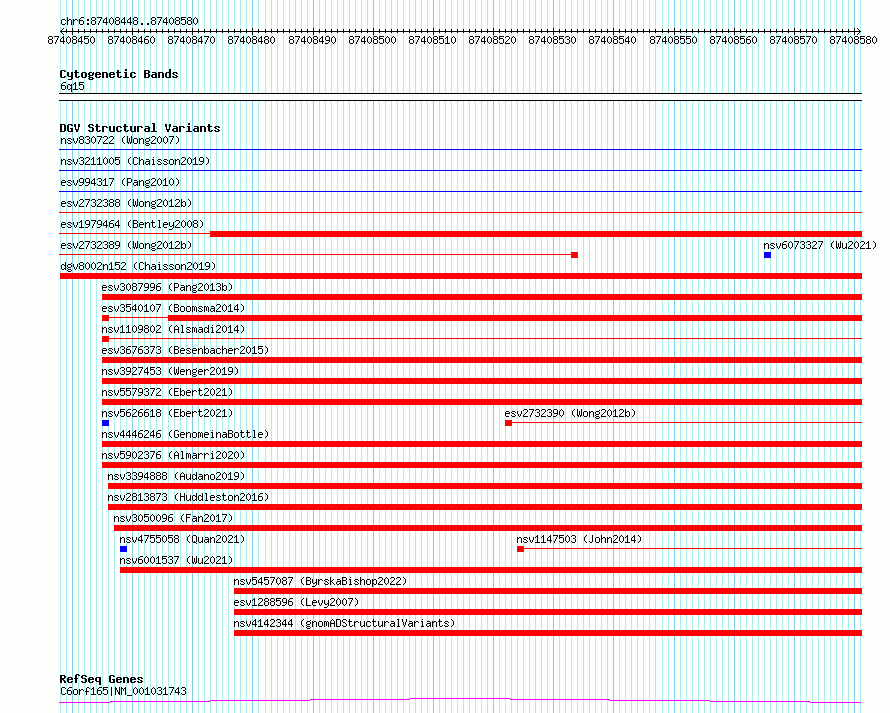Click the thick red dgv8002n152 variant bar
Image resolution: width=890 pixels, height=713 pixels.
point(461,276)
